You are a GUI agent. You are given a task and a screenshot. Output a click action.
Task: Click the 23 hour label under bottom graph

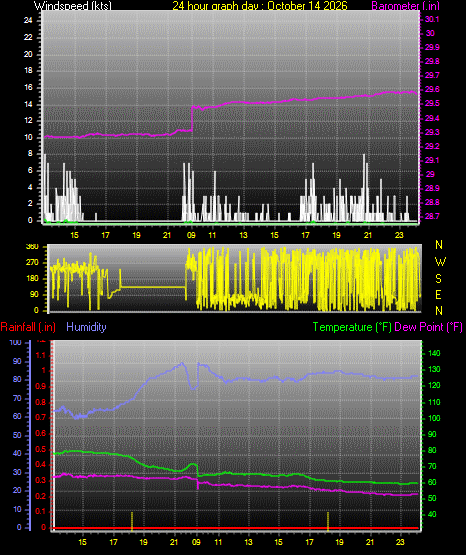(400, 542)
